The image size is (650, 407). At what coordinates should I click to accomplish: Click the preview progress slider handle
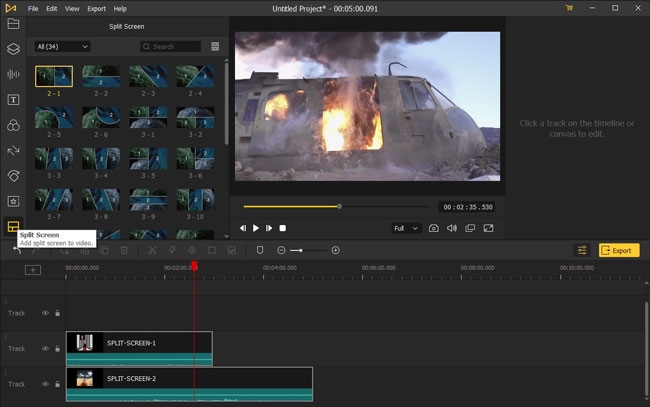pyautogui.click(x=340, y=206)
